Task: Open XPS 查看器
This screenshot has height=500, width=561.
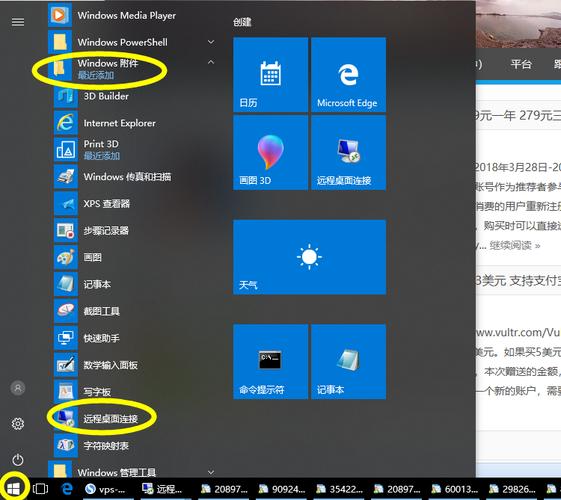Action: click(x=136, y=204)
